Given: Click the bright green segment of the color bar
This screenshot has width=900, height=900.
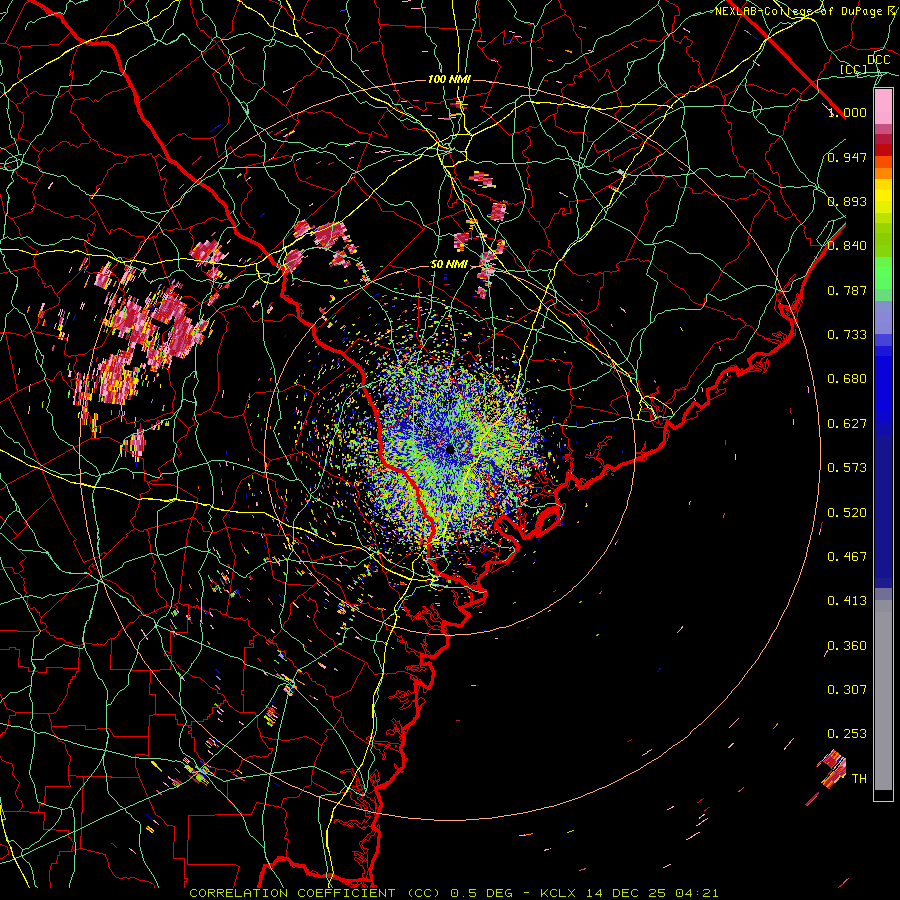Looking at the screenshot, I should [x=883, y=273].
